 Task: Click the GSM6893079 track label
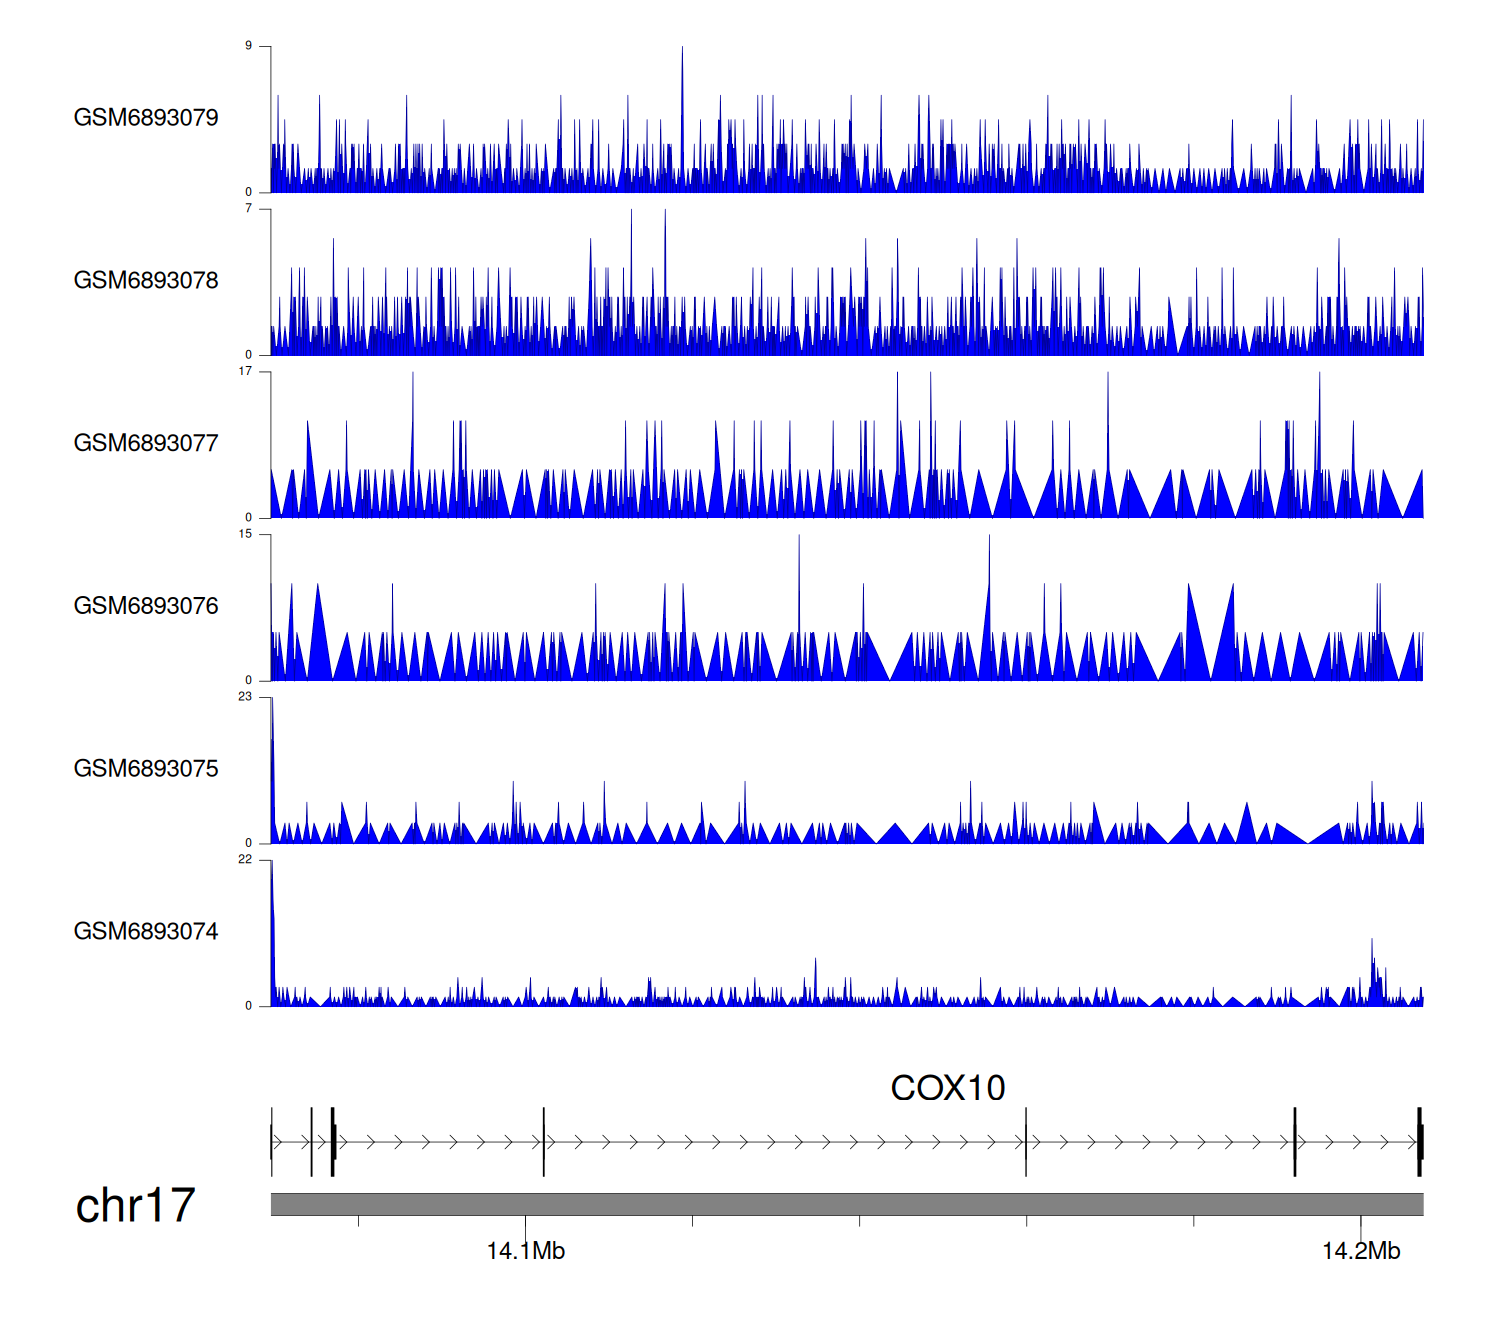(x=146, y=118)
